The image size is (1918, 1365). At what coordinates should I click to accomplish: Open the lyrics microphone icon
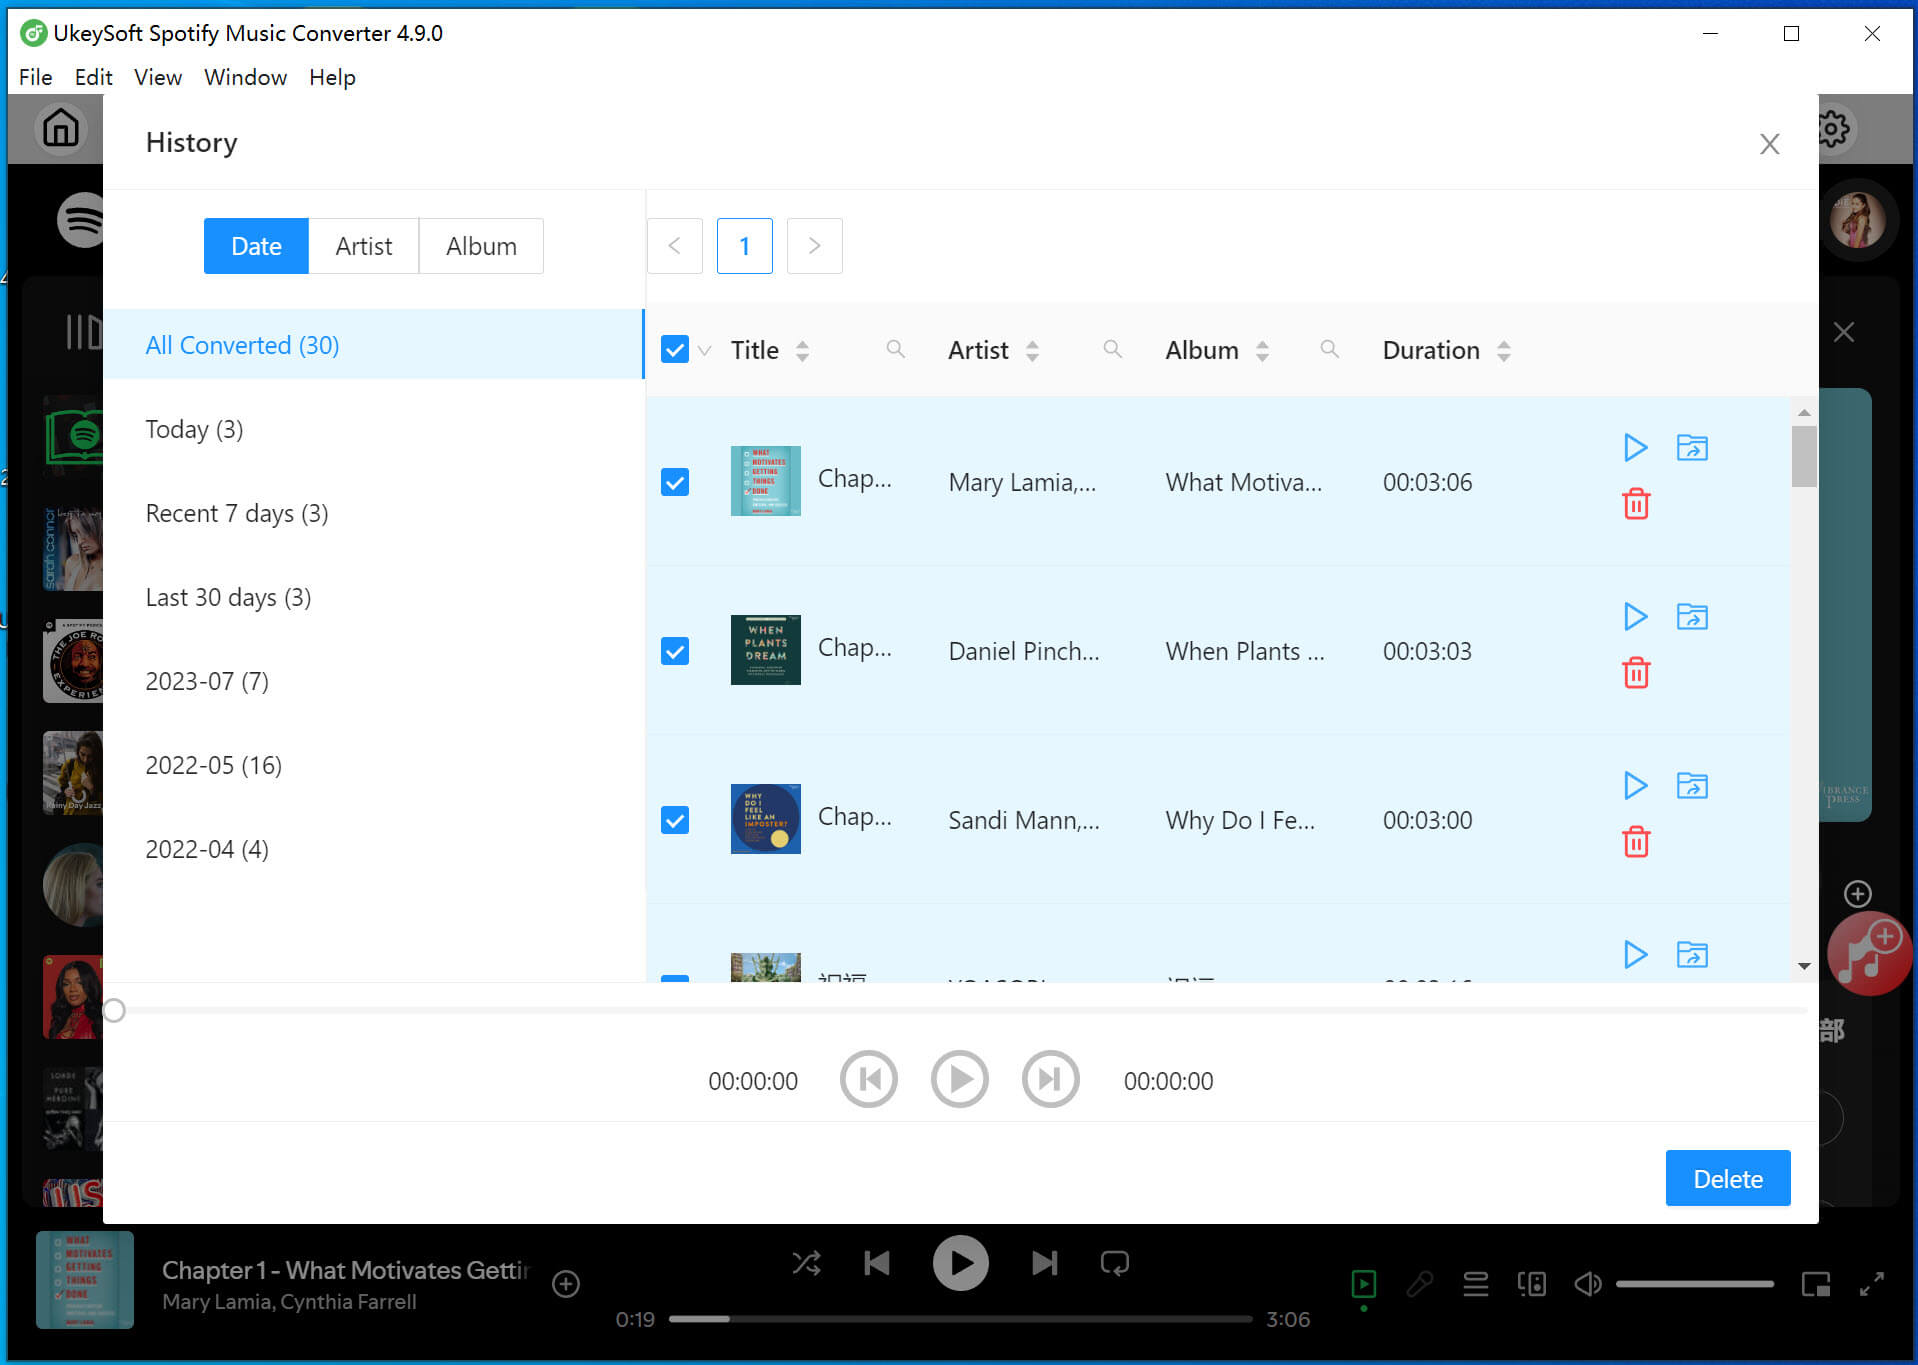click(1419, 1284)
